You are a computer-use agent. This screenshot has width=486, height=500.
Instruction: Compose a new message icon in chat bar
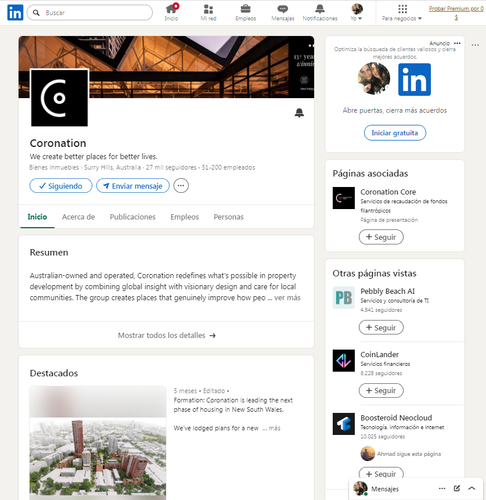tap(457, 488)
